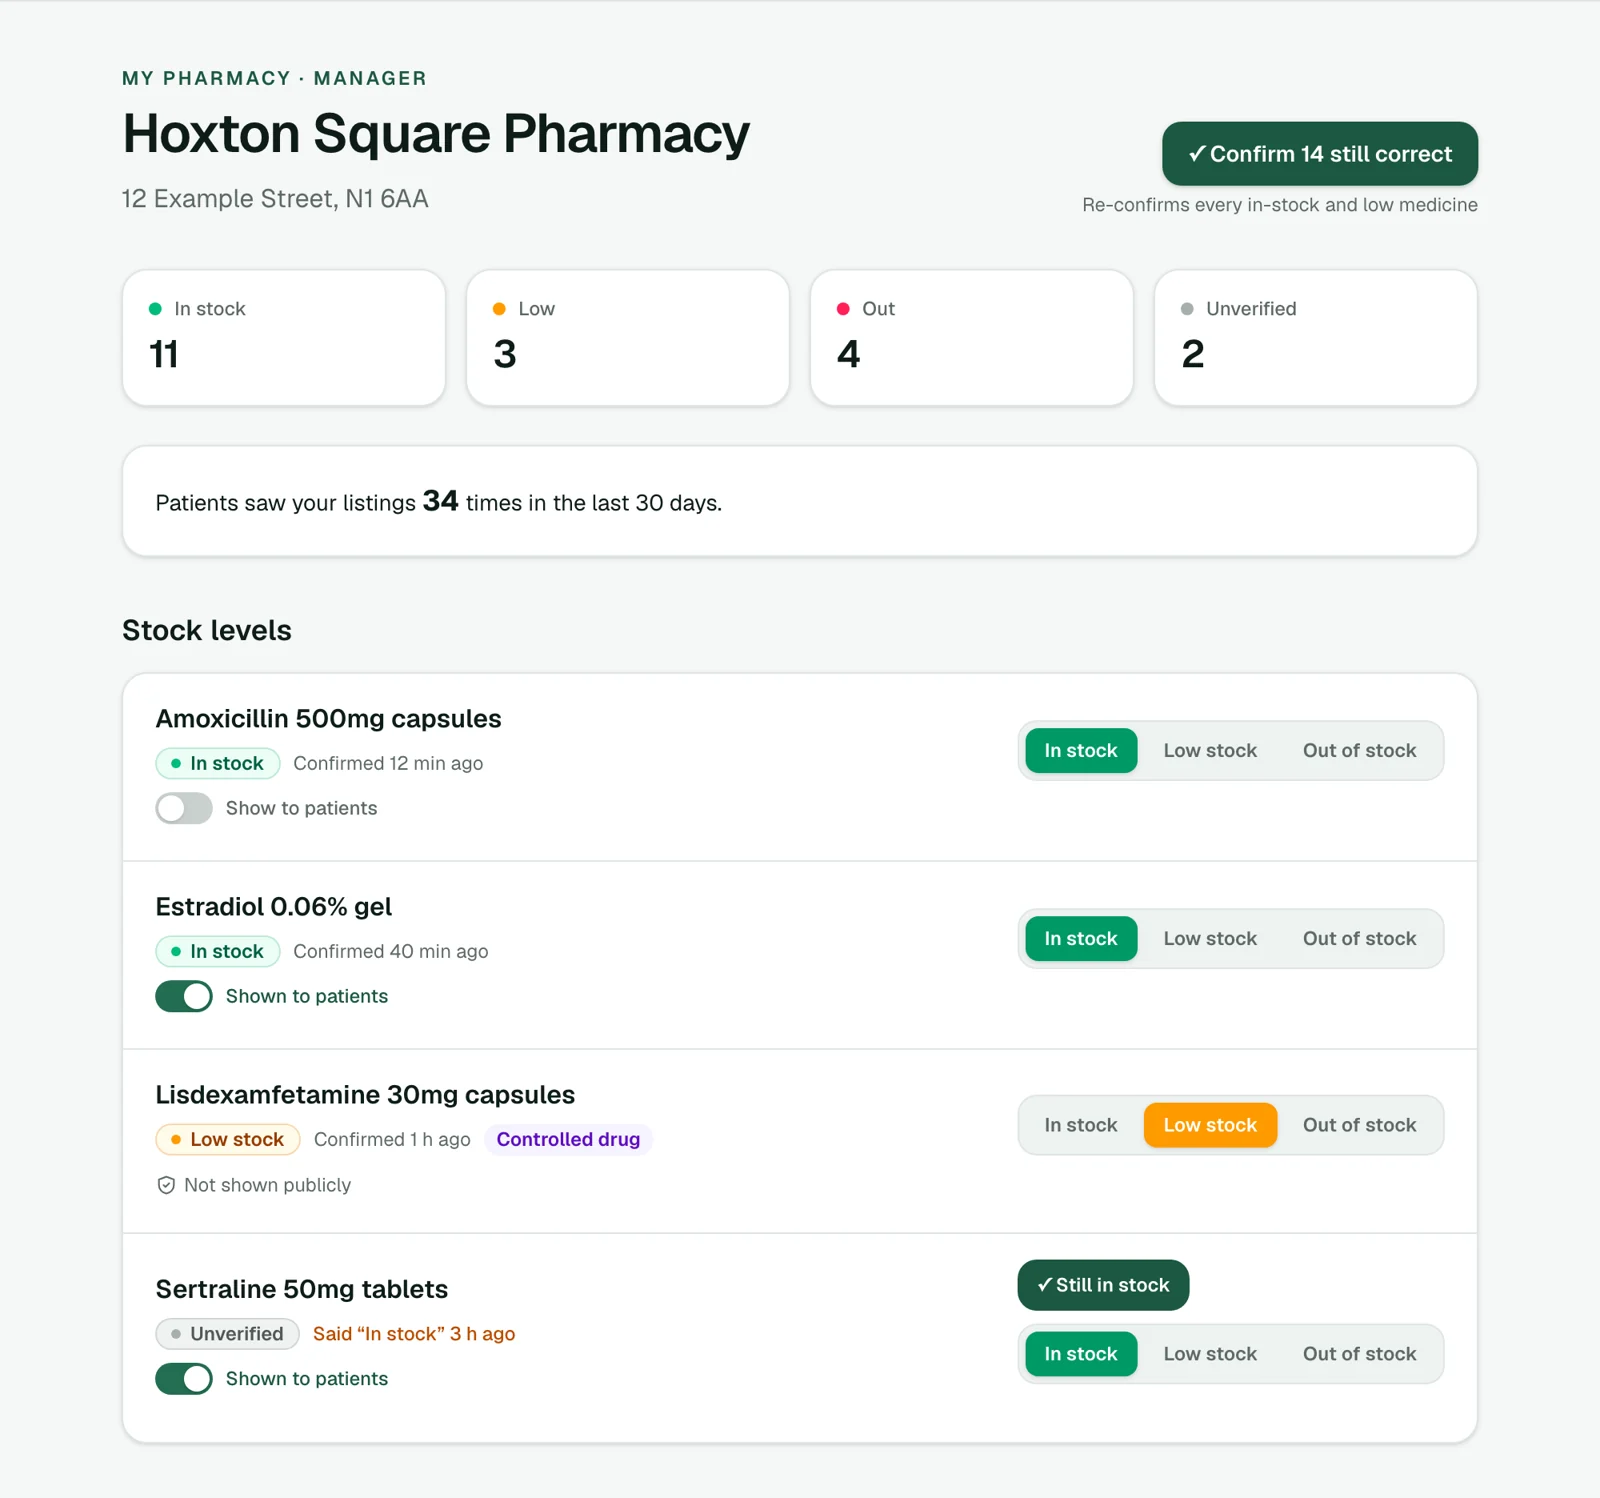The image size is (1600, 1498).
Task: Click the Low stock status pill under Lisdexamfetamine
Action: (x=227, y=1140)
